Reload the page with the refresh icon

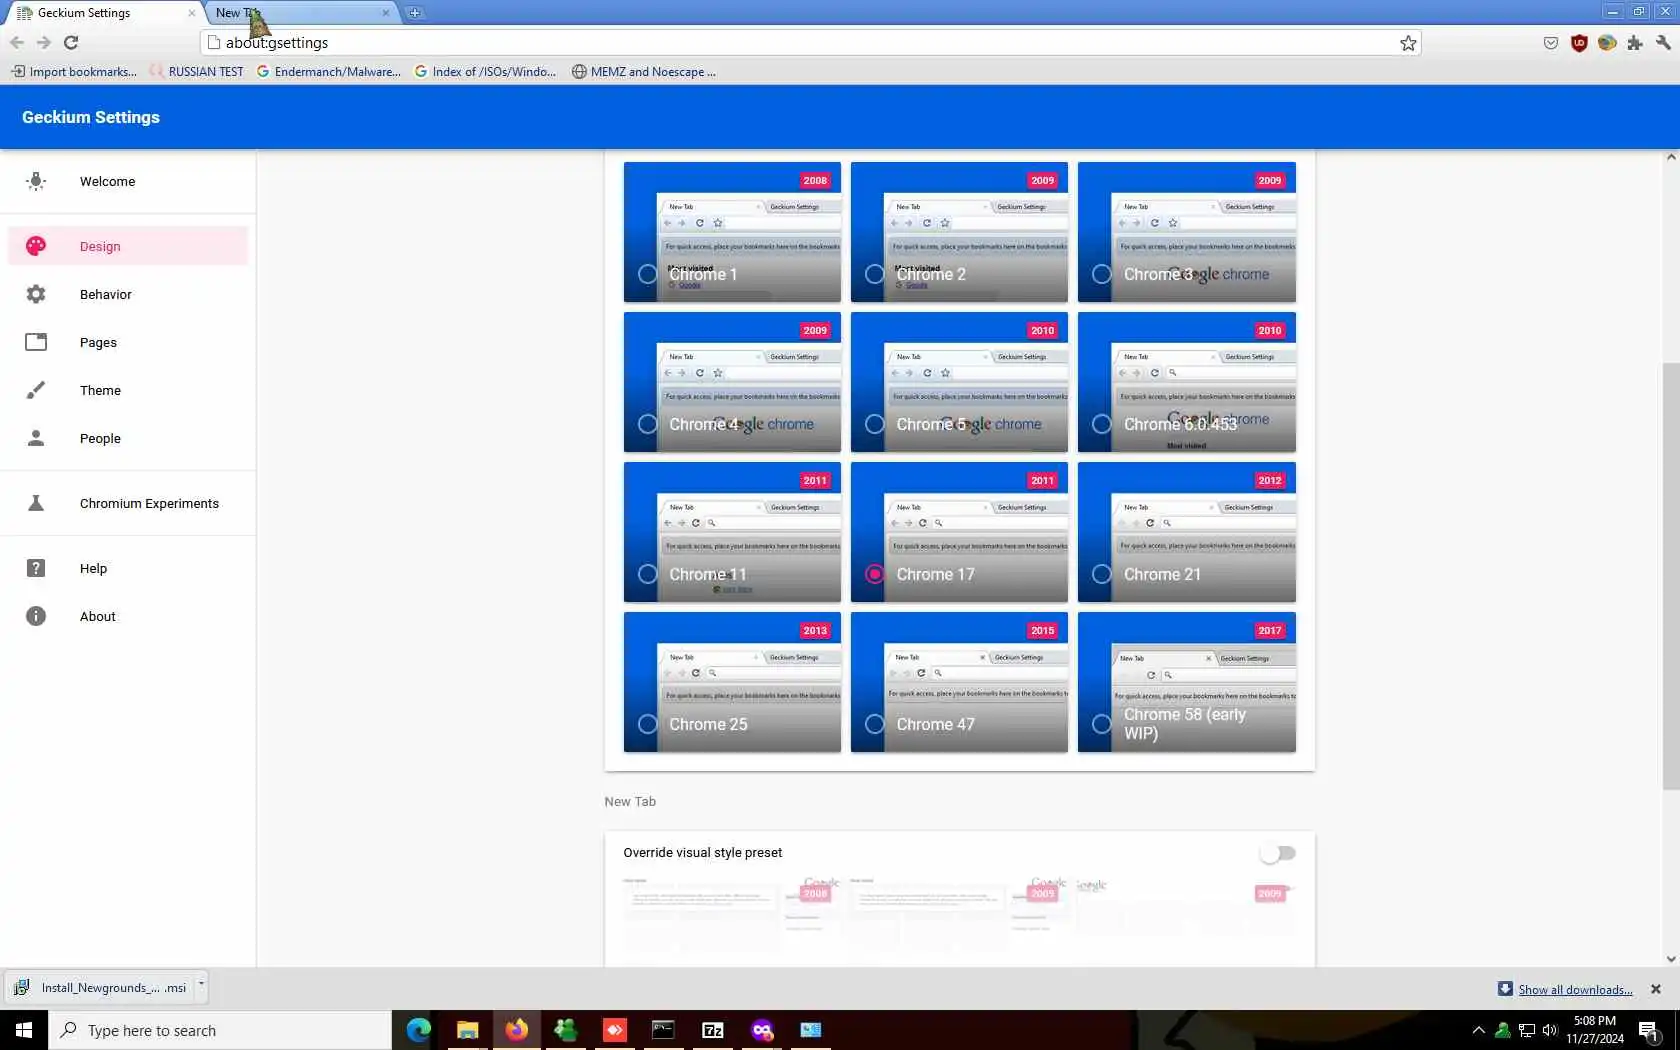coord(71,42)
